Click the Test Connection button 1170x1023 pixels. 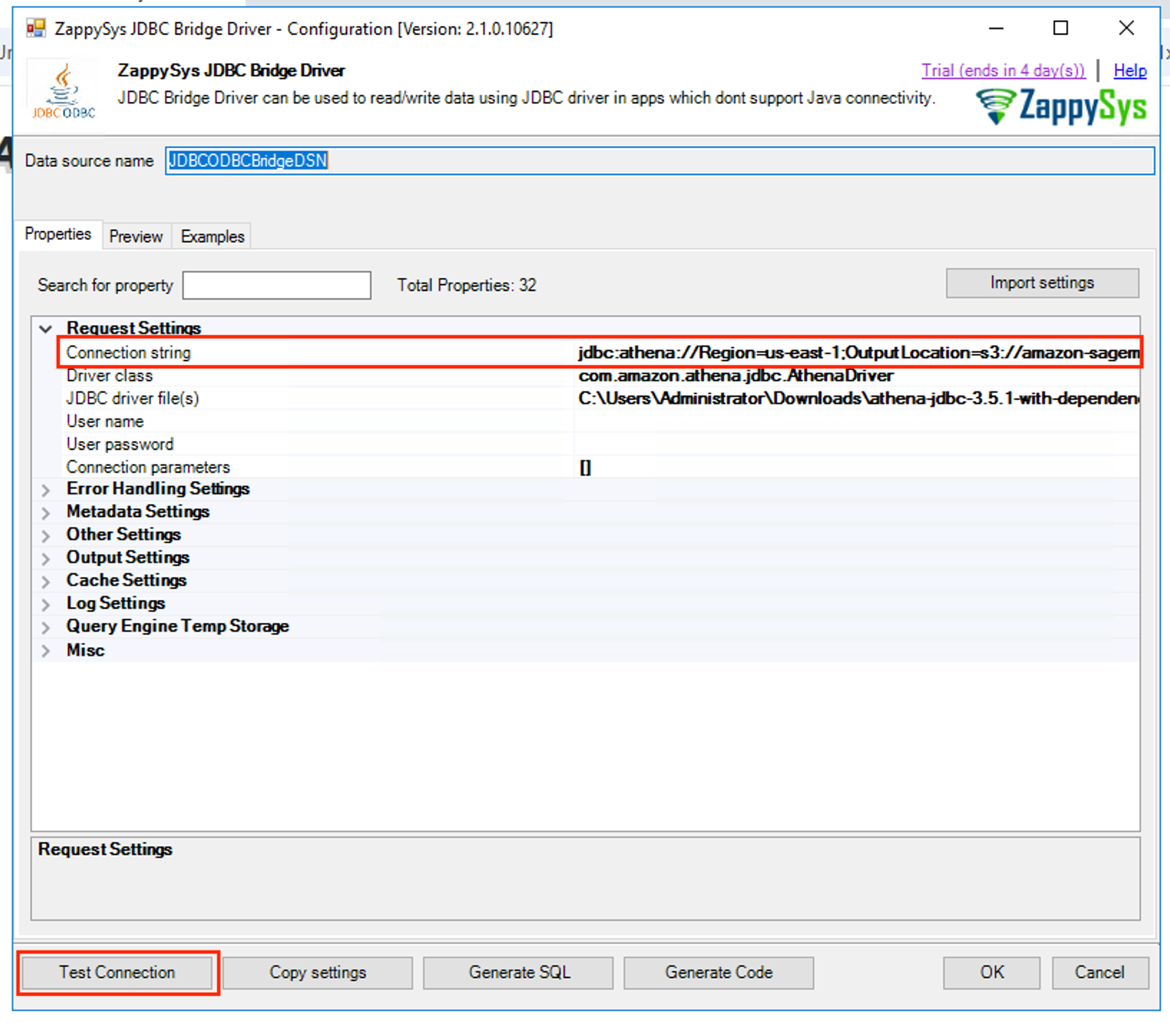click(117, 972)
